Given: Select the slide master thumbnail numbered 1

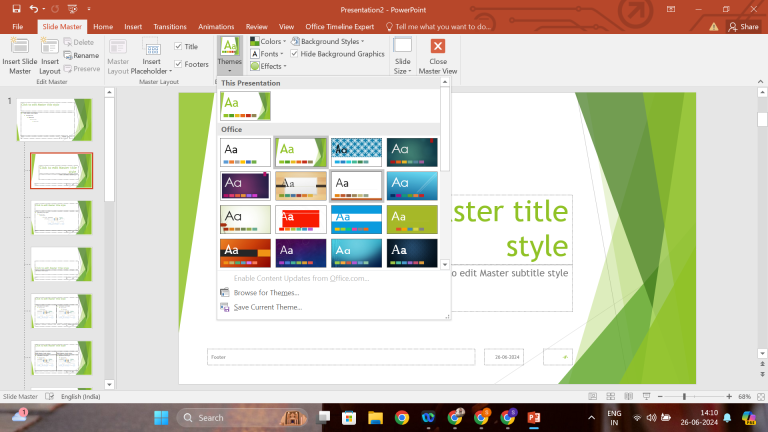Looking at the screenshot, I should point(54,120).
